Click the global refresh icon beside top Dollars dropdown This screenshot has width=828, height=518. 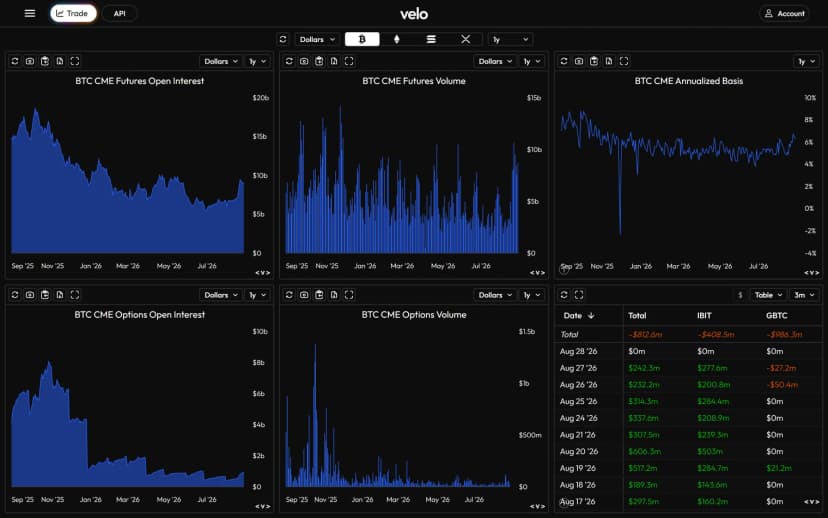point(283,39)
